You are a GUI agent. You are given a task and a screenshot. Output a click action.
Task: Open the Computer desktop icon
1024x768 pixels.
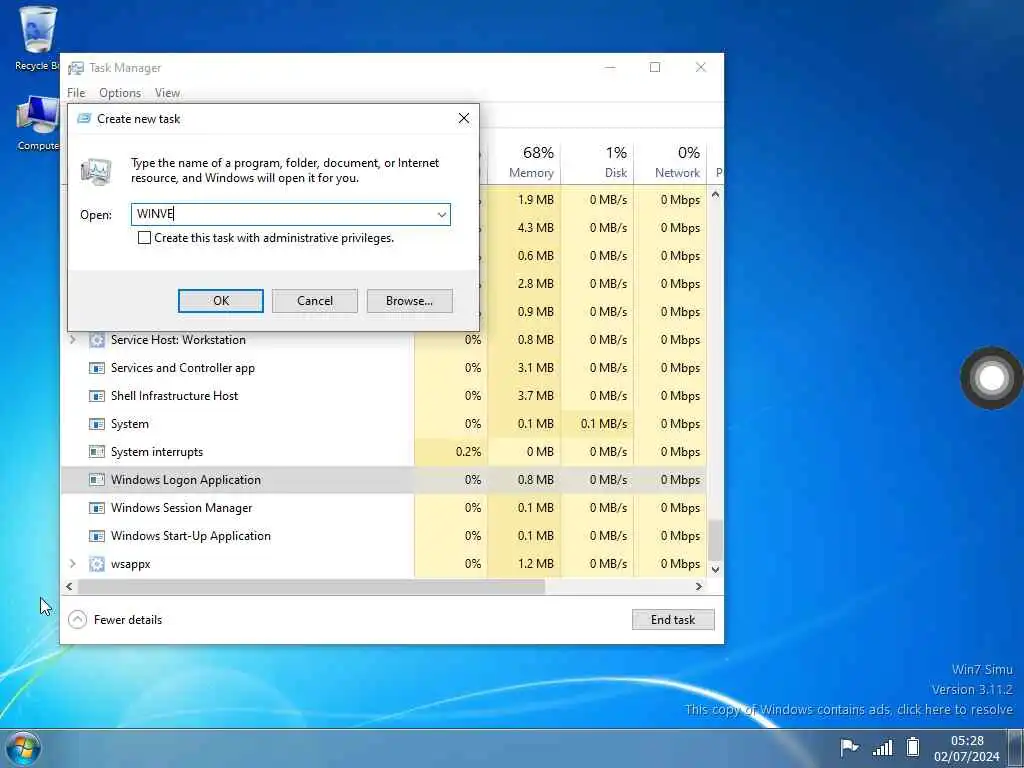pos(37,123)
